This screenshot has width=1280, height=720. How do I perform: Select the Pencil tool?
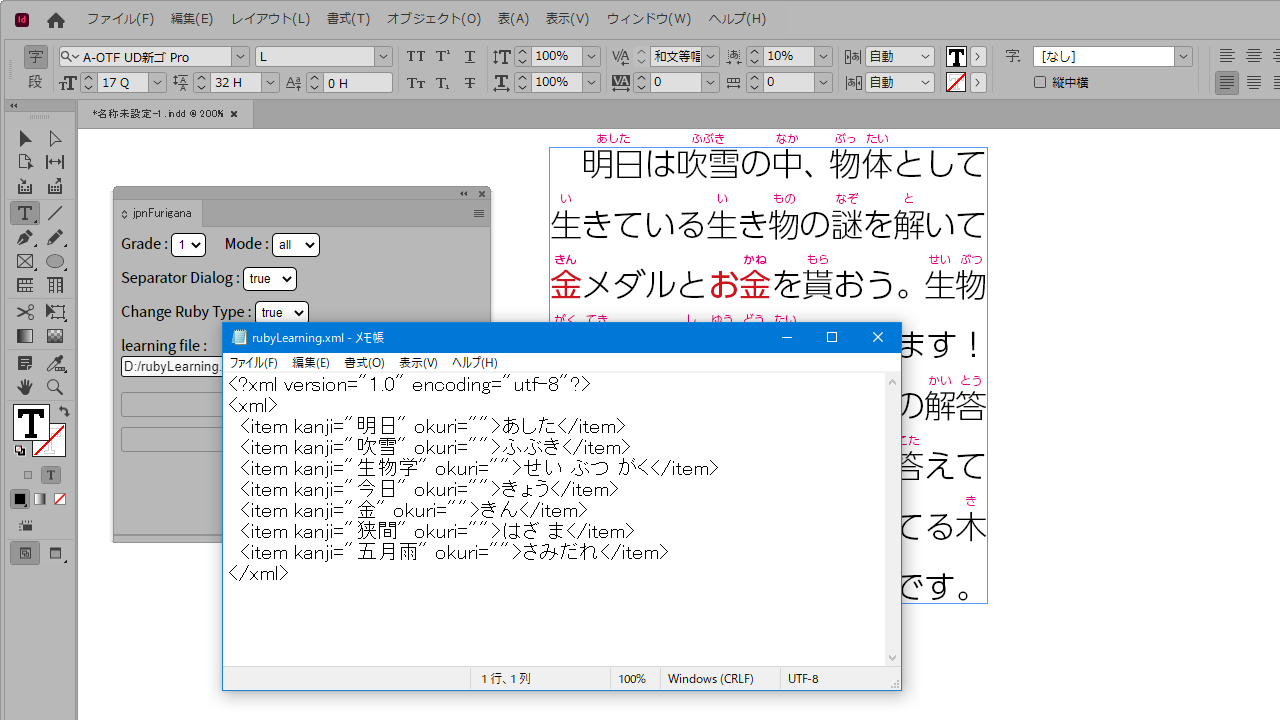[55, 238]
